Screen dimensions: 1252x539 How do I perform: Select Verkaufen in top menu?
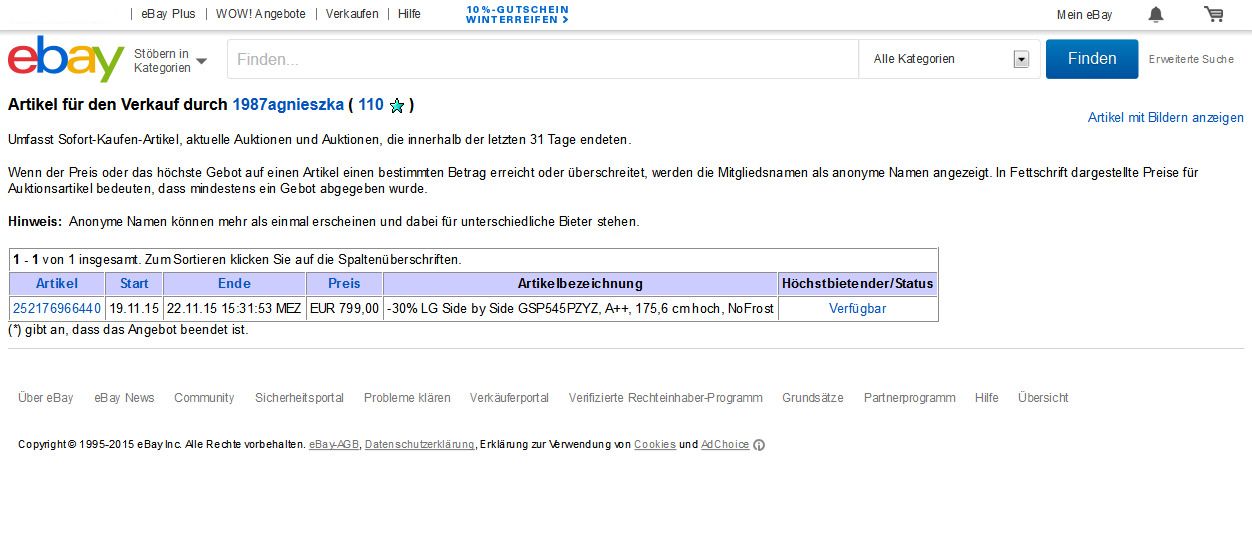click(352, 14)
